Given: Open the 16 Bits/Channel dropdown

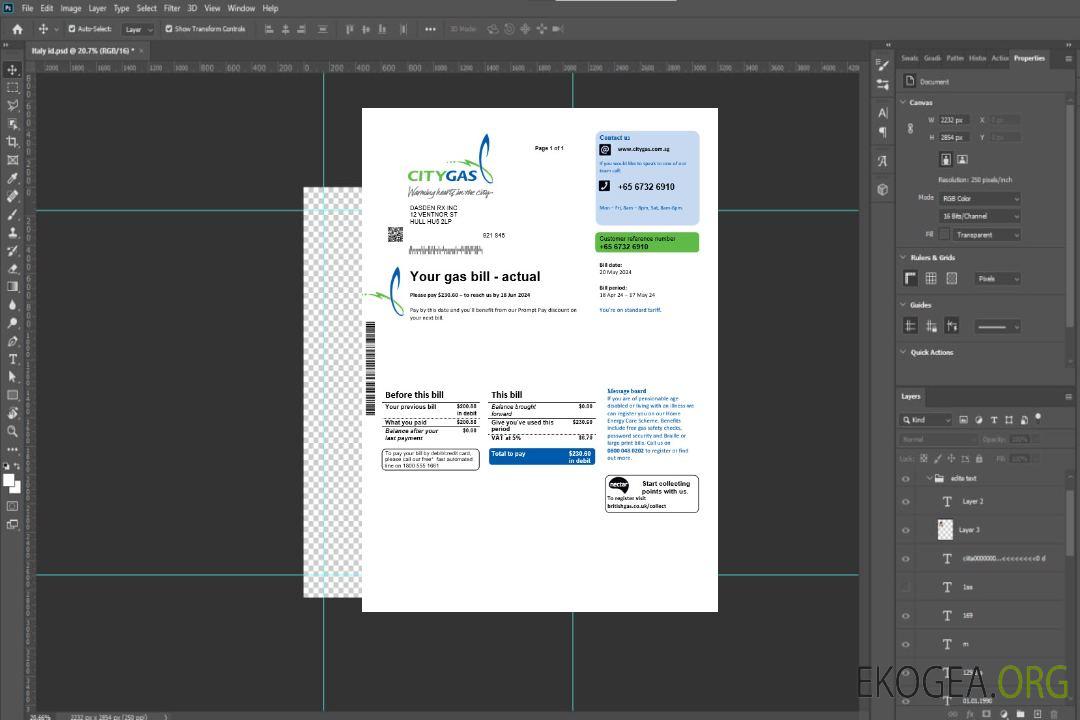Looking at the screenshot, I should 980,216.
